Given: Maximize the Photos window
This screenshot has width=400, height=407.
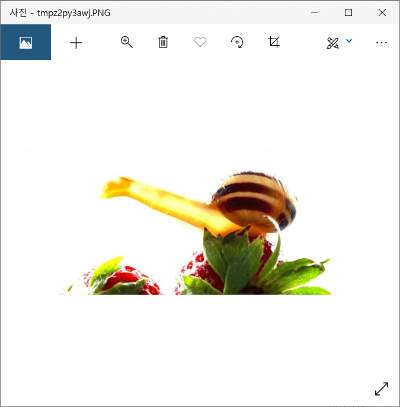Looking at the screenshot, I should click(348, 13).
